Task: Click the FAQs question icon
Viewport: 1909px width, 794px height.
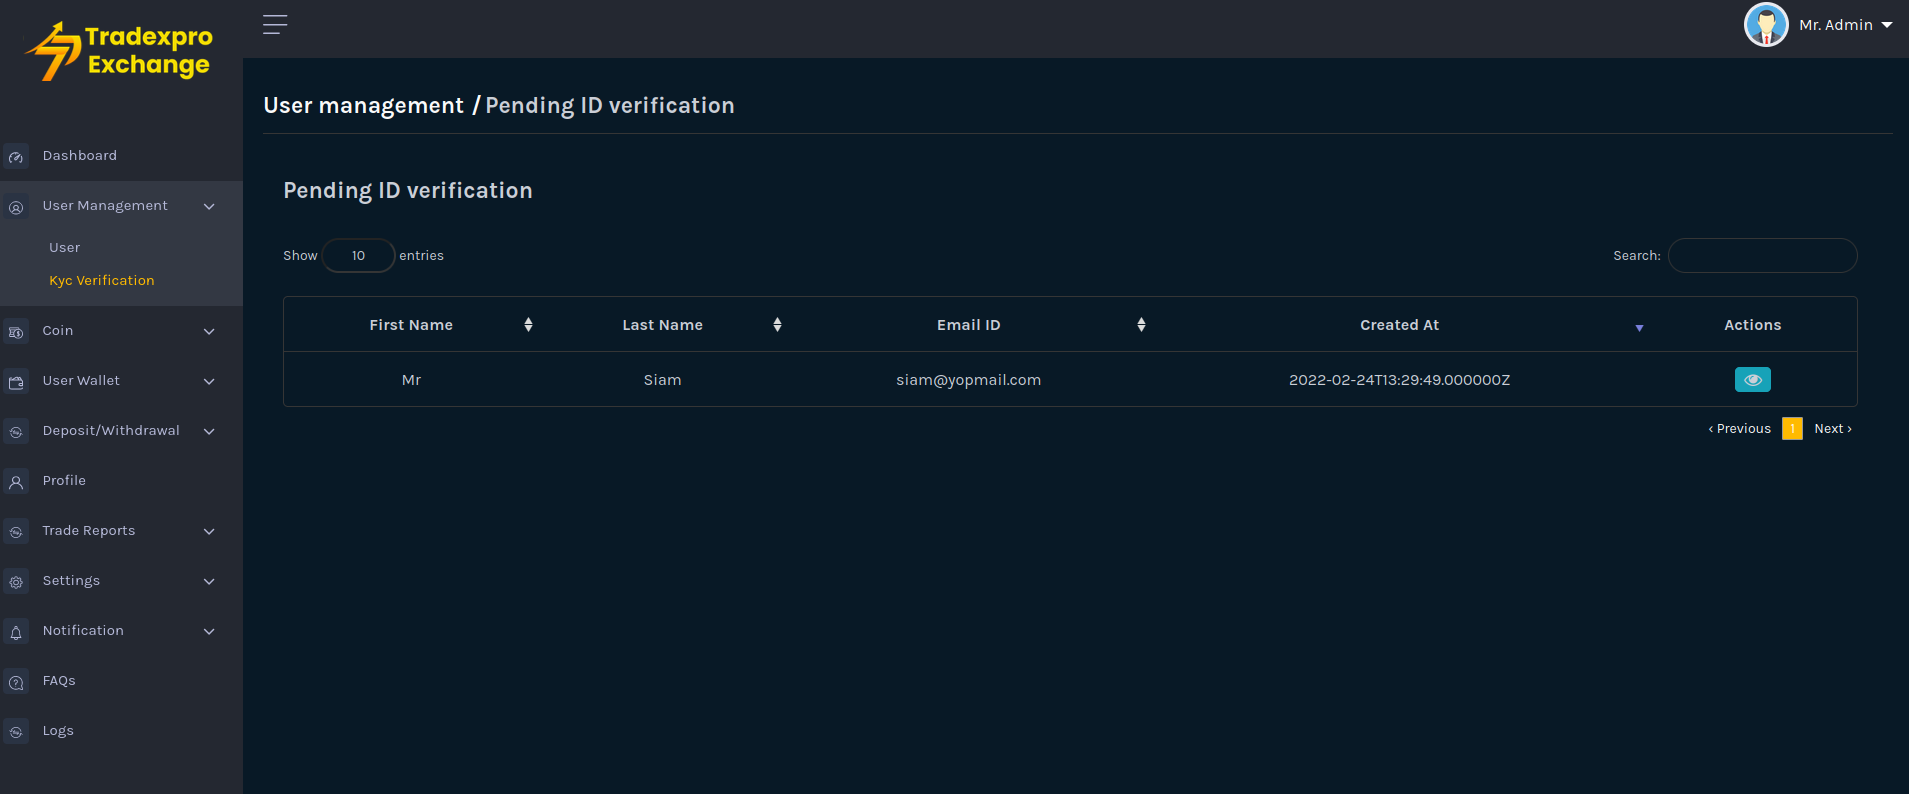Action: point(16,682)
